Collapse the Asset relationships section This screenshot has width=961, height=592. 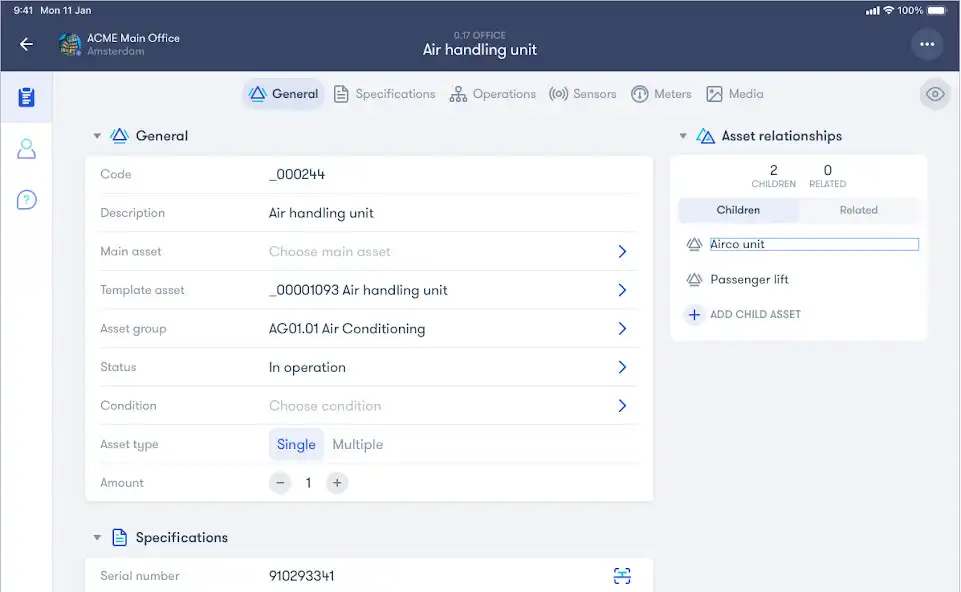(x=683, y=136)
